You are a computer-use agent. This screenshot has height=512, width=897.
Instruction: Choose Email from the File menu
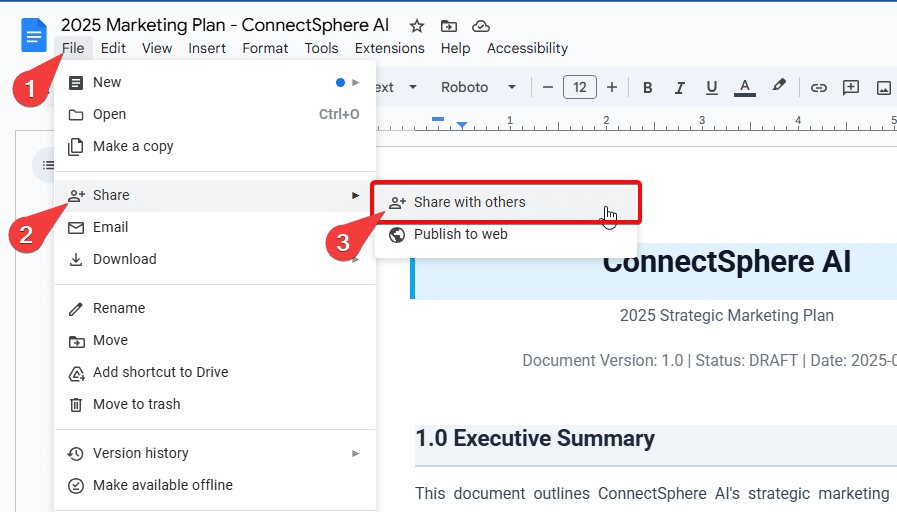coord(215,228)
